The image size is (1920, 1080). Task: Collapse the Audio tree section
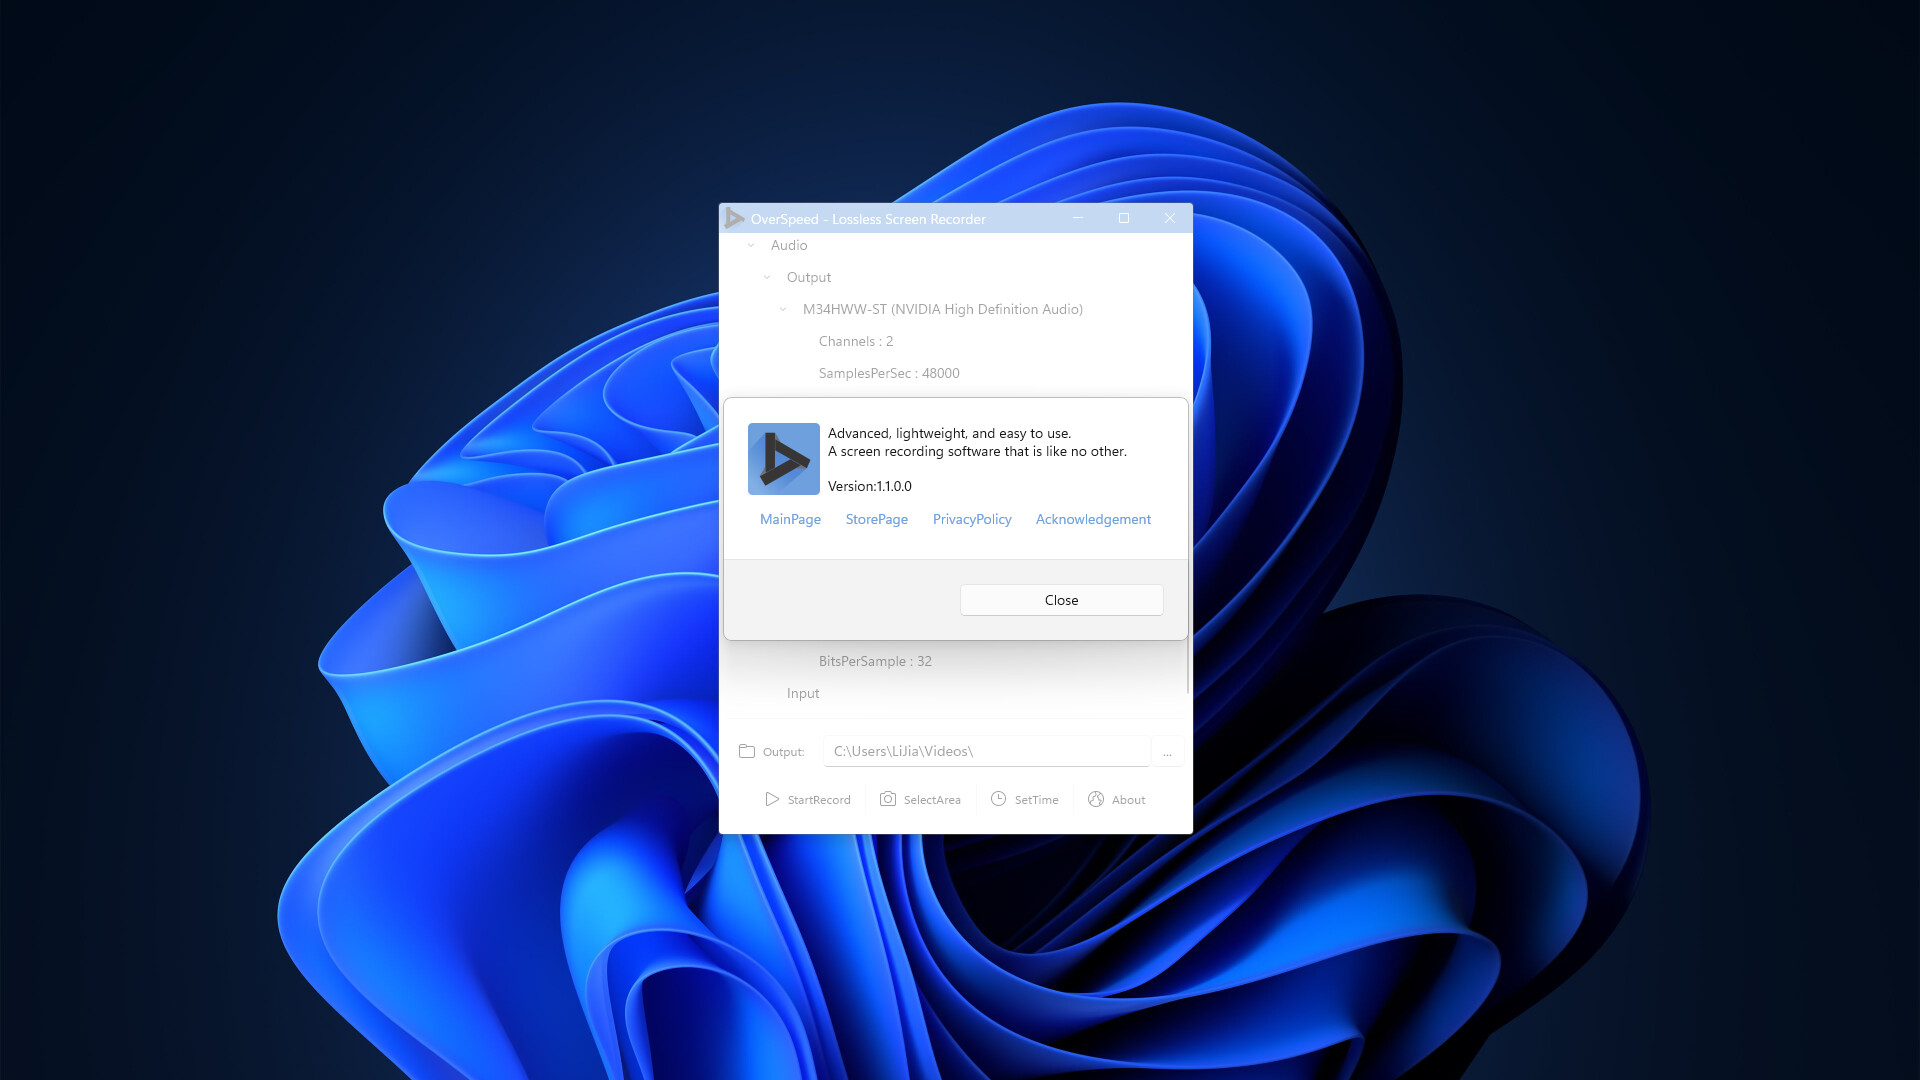[751, 245]
